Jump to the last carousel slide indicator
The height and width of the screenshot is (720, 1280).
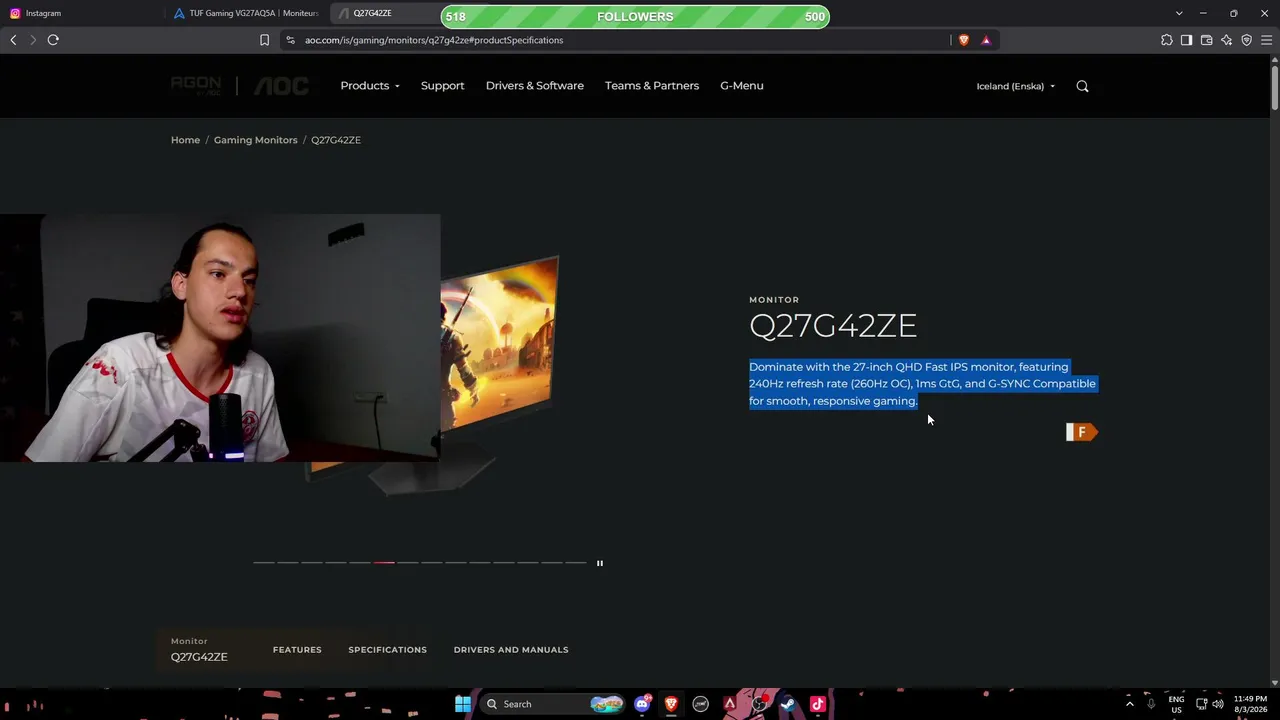pos(576,563)
